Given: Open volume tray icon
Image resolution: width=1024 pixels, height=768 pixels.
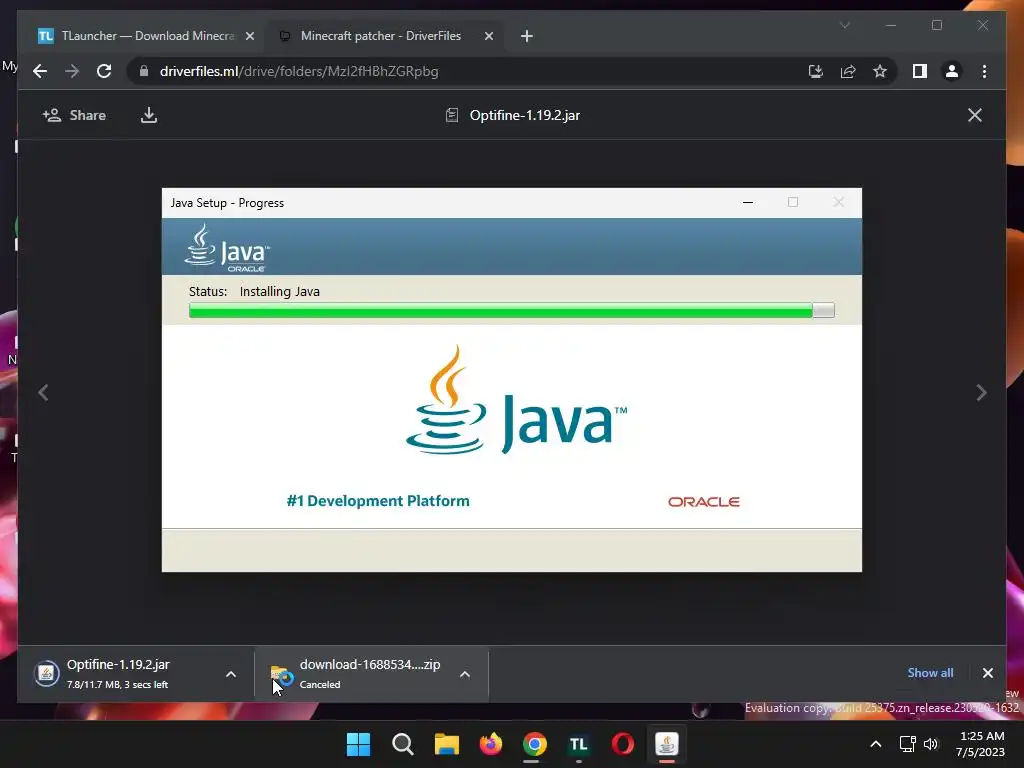Looking at the screenshot, I should click(931, 744).
